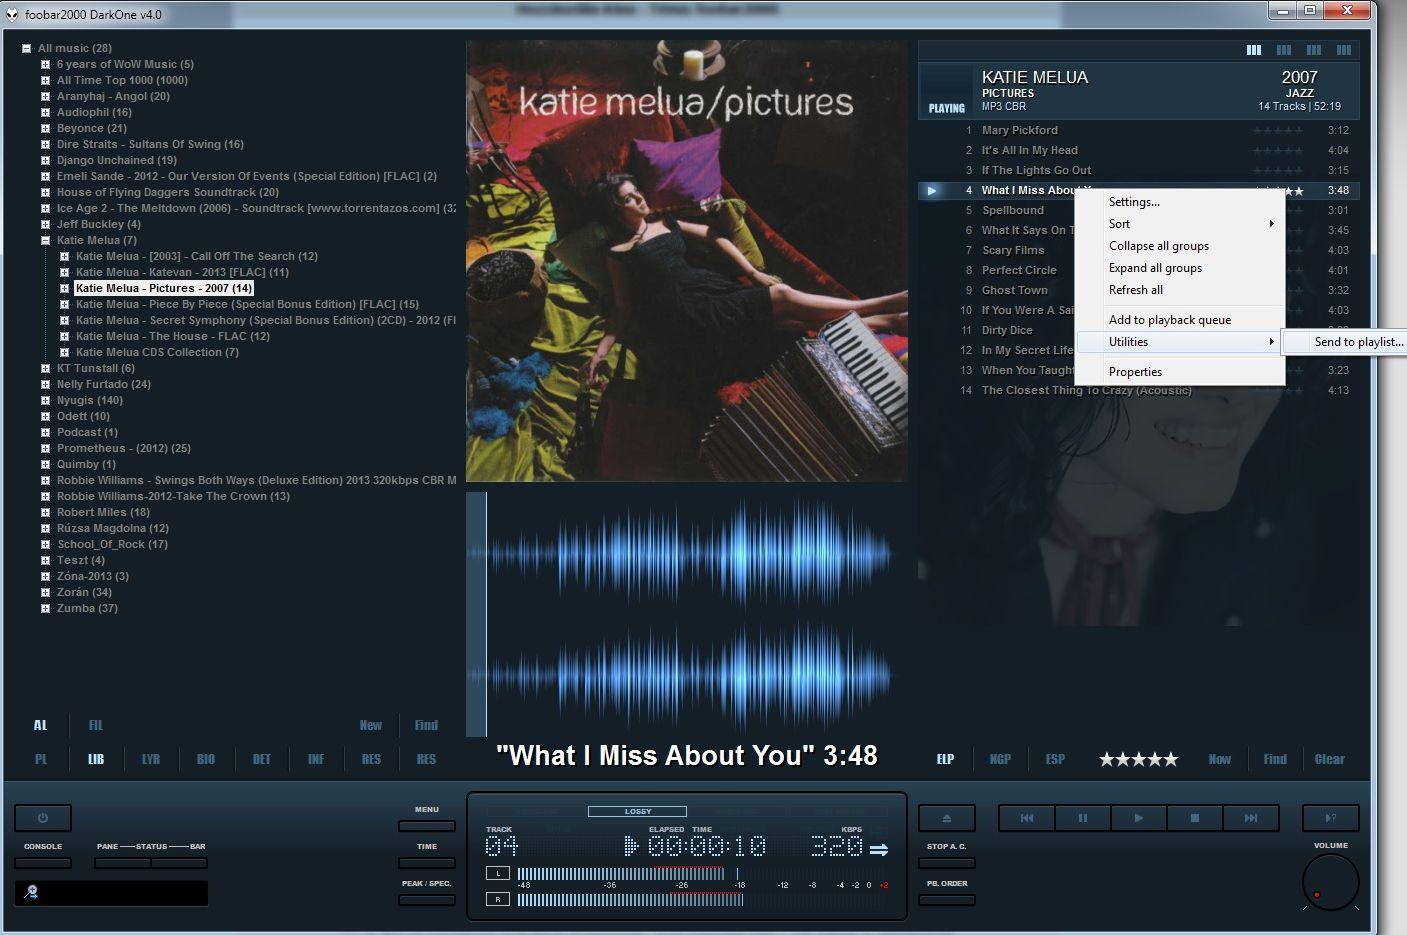The width and height of the screenshot is (1407, 935).
Task: Toggle the status PANE button
Action: [x=123, y=862]
